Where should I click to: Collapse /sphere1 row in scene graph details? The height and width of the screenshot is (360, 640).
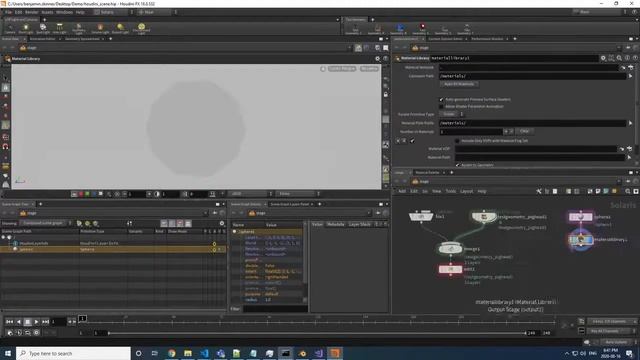coord(234,231)
